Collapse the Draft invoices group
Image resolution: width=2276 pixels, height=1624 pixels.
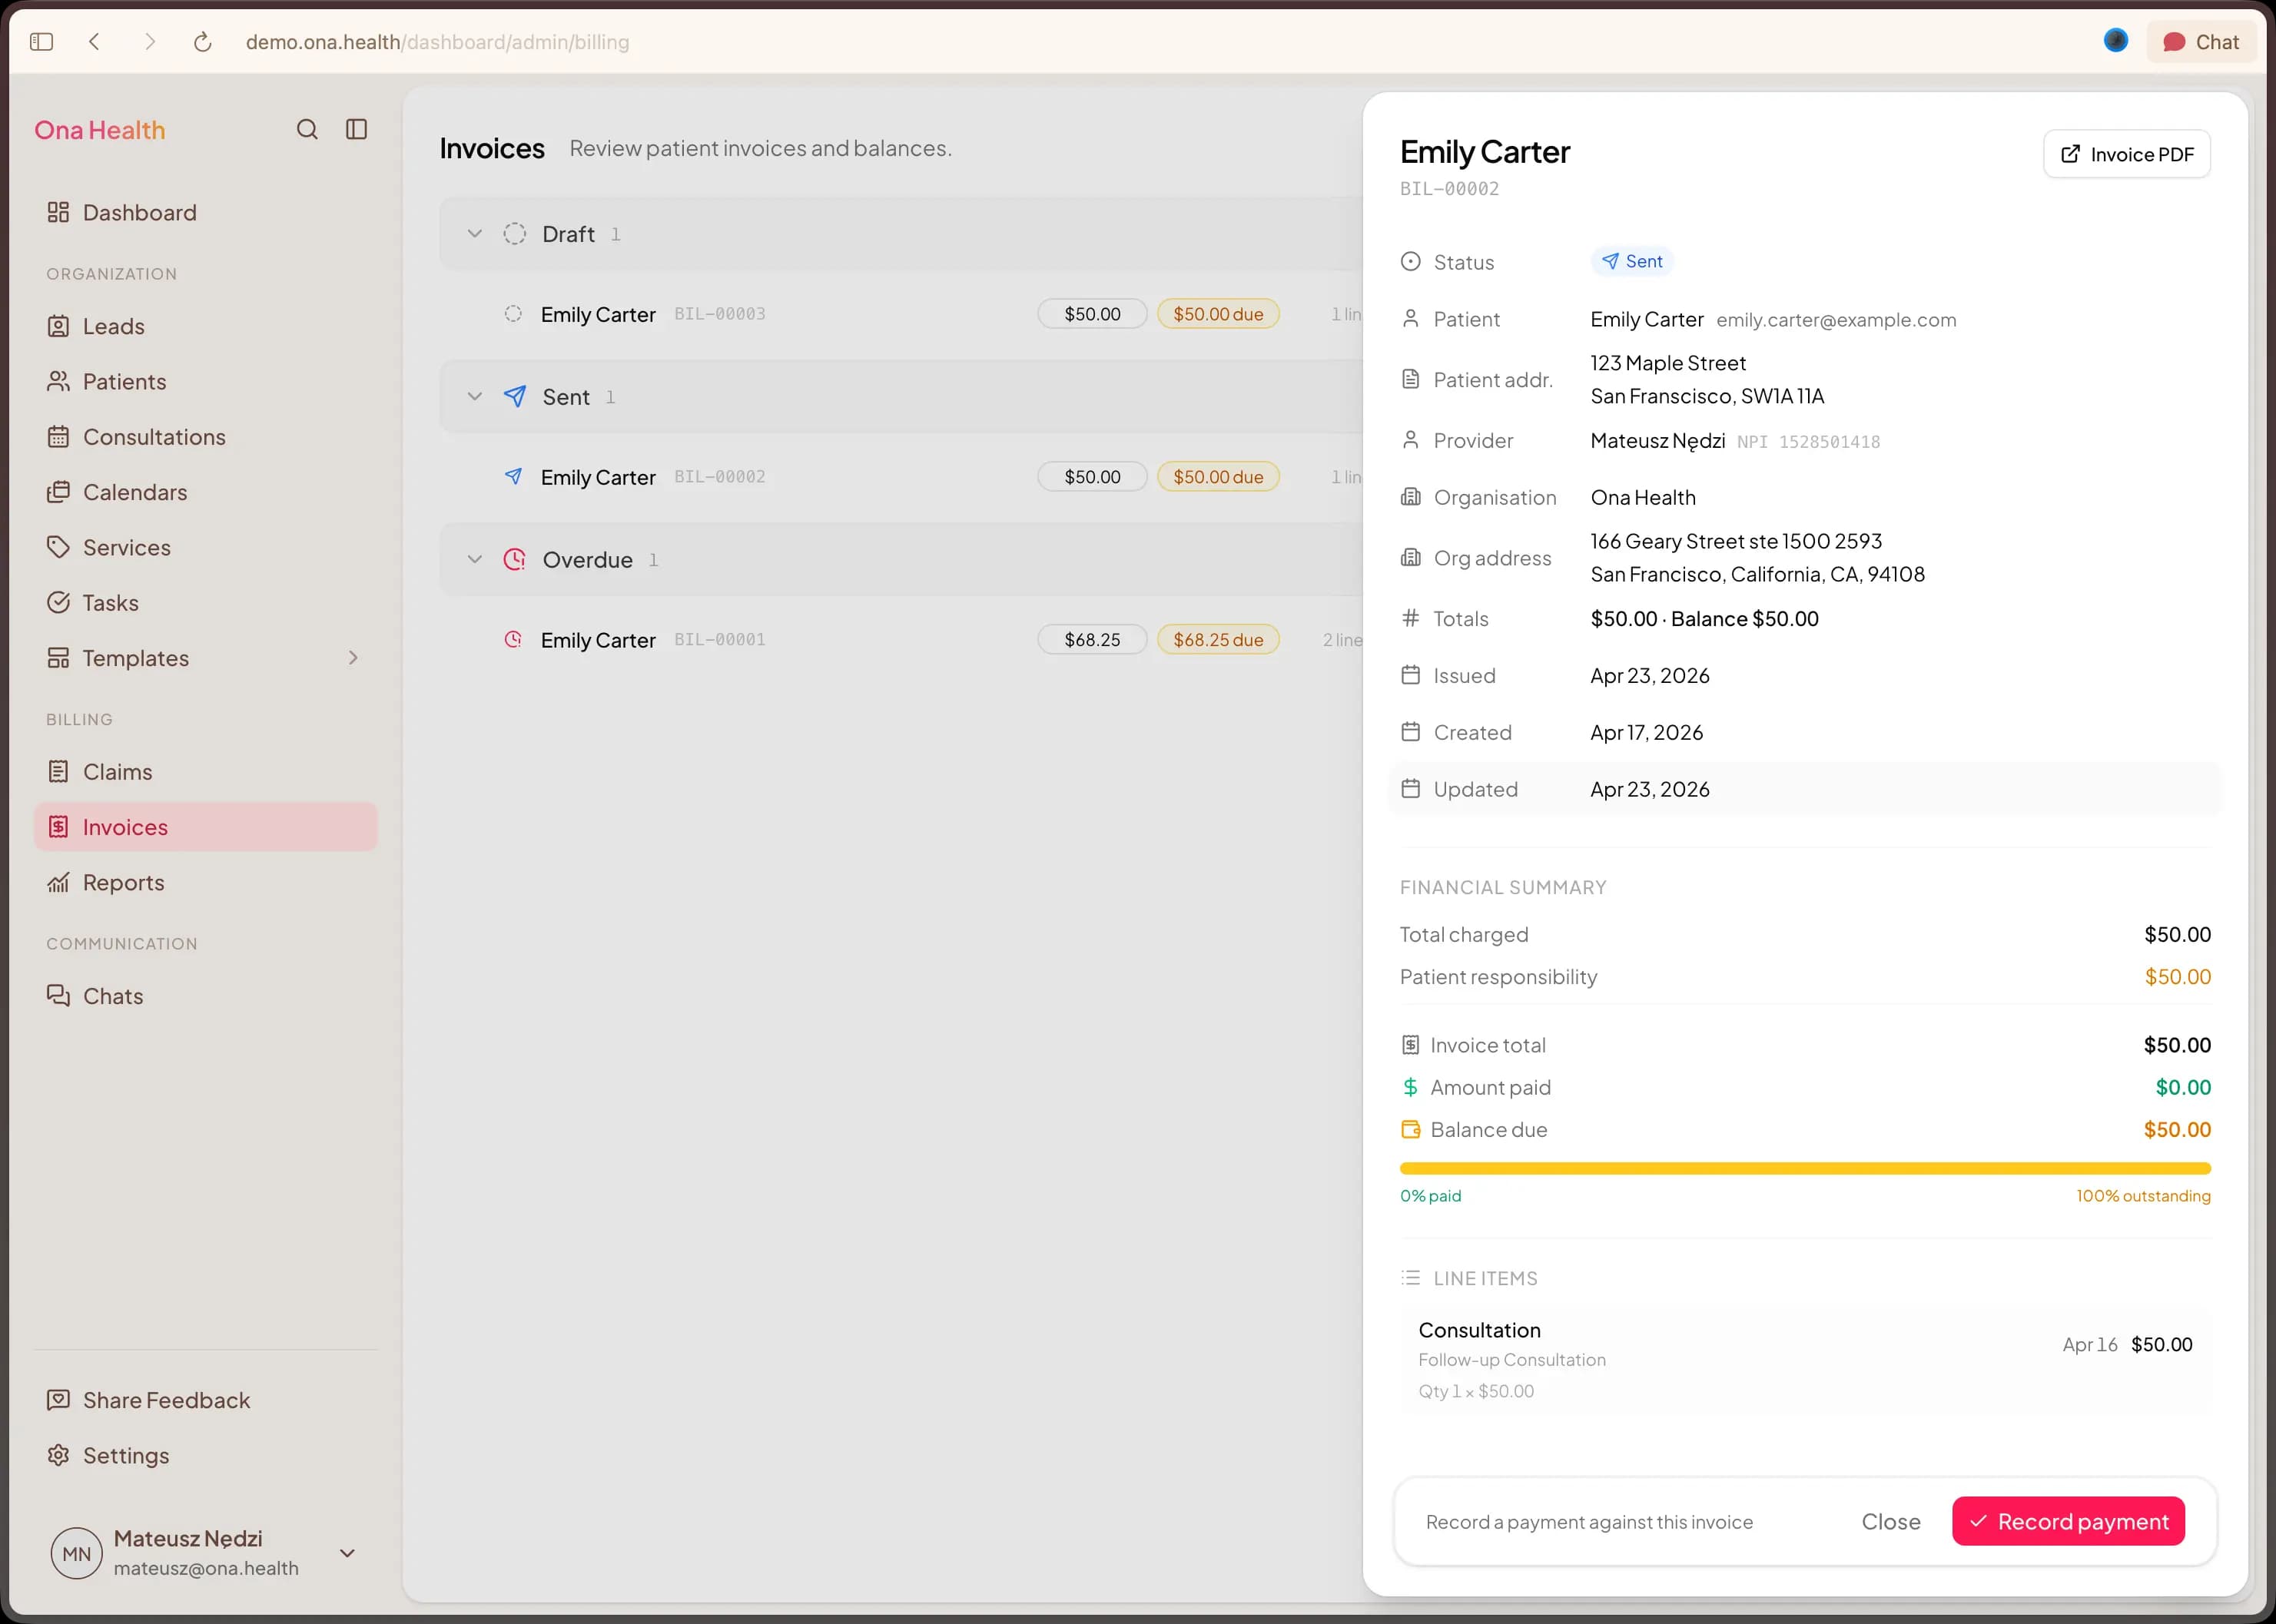point(474,233)
